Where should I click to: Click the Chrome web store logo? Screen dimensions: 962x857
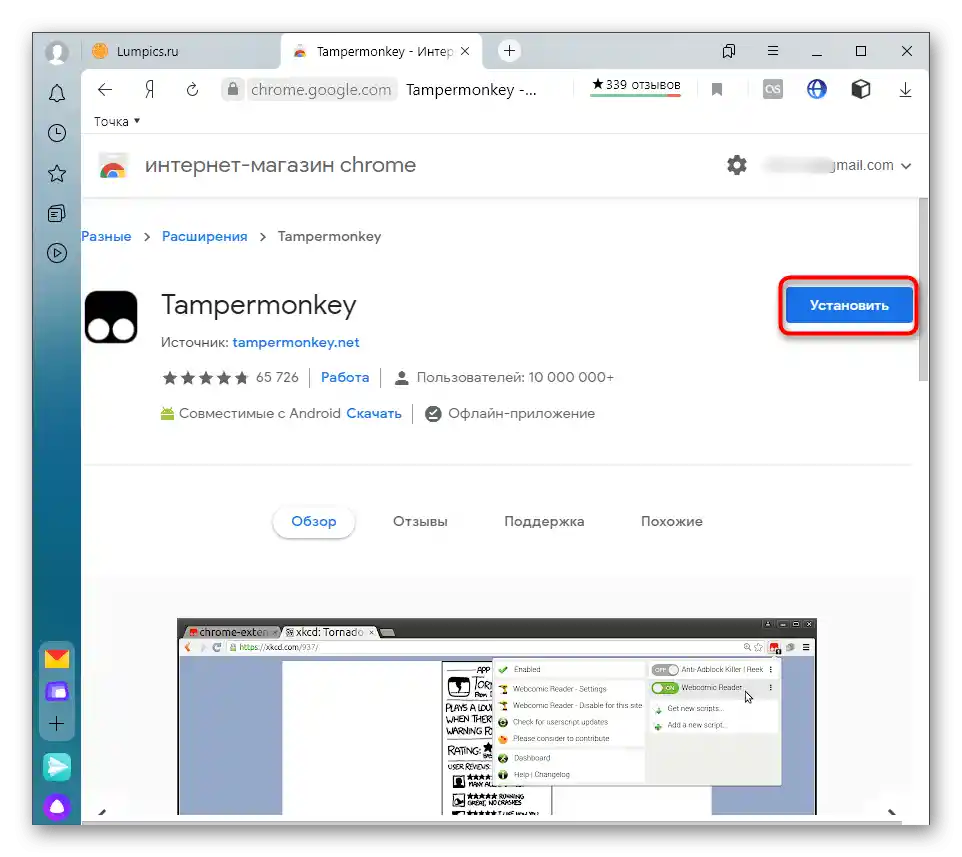[x=113, y=166]
